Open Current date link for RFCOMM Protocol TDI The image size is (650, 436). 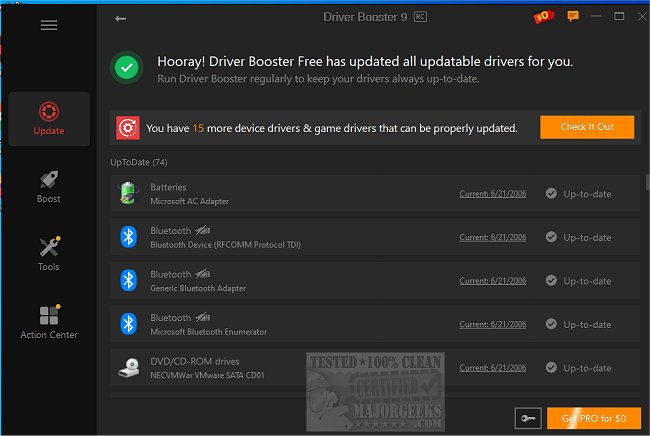[492, 237]
